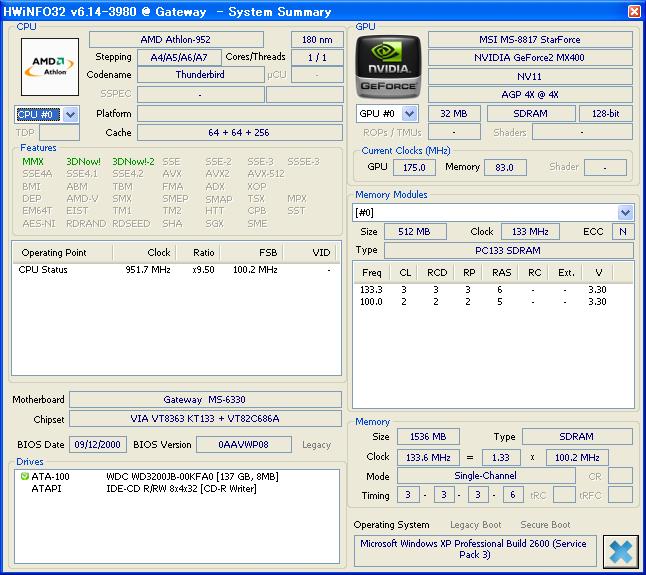Click the Single-Channel mode field
The height and width of the screenshot is (575, 646).
pyautogui.click(x=486, y=476)
